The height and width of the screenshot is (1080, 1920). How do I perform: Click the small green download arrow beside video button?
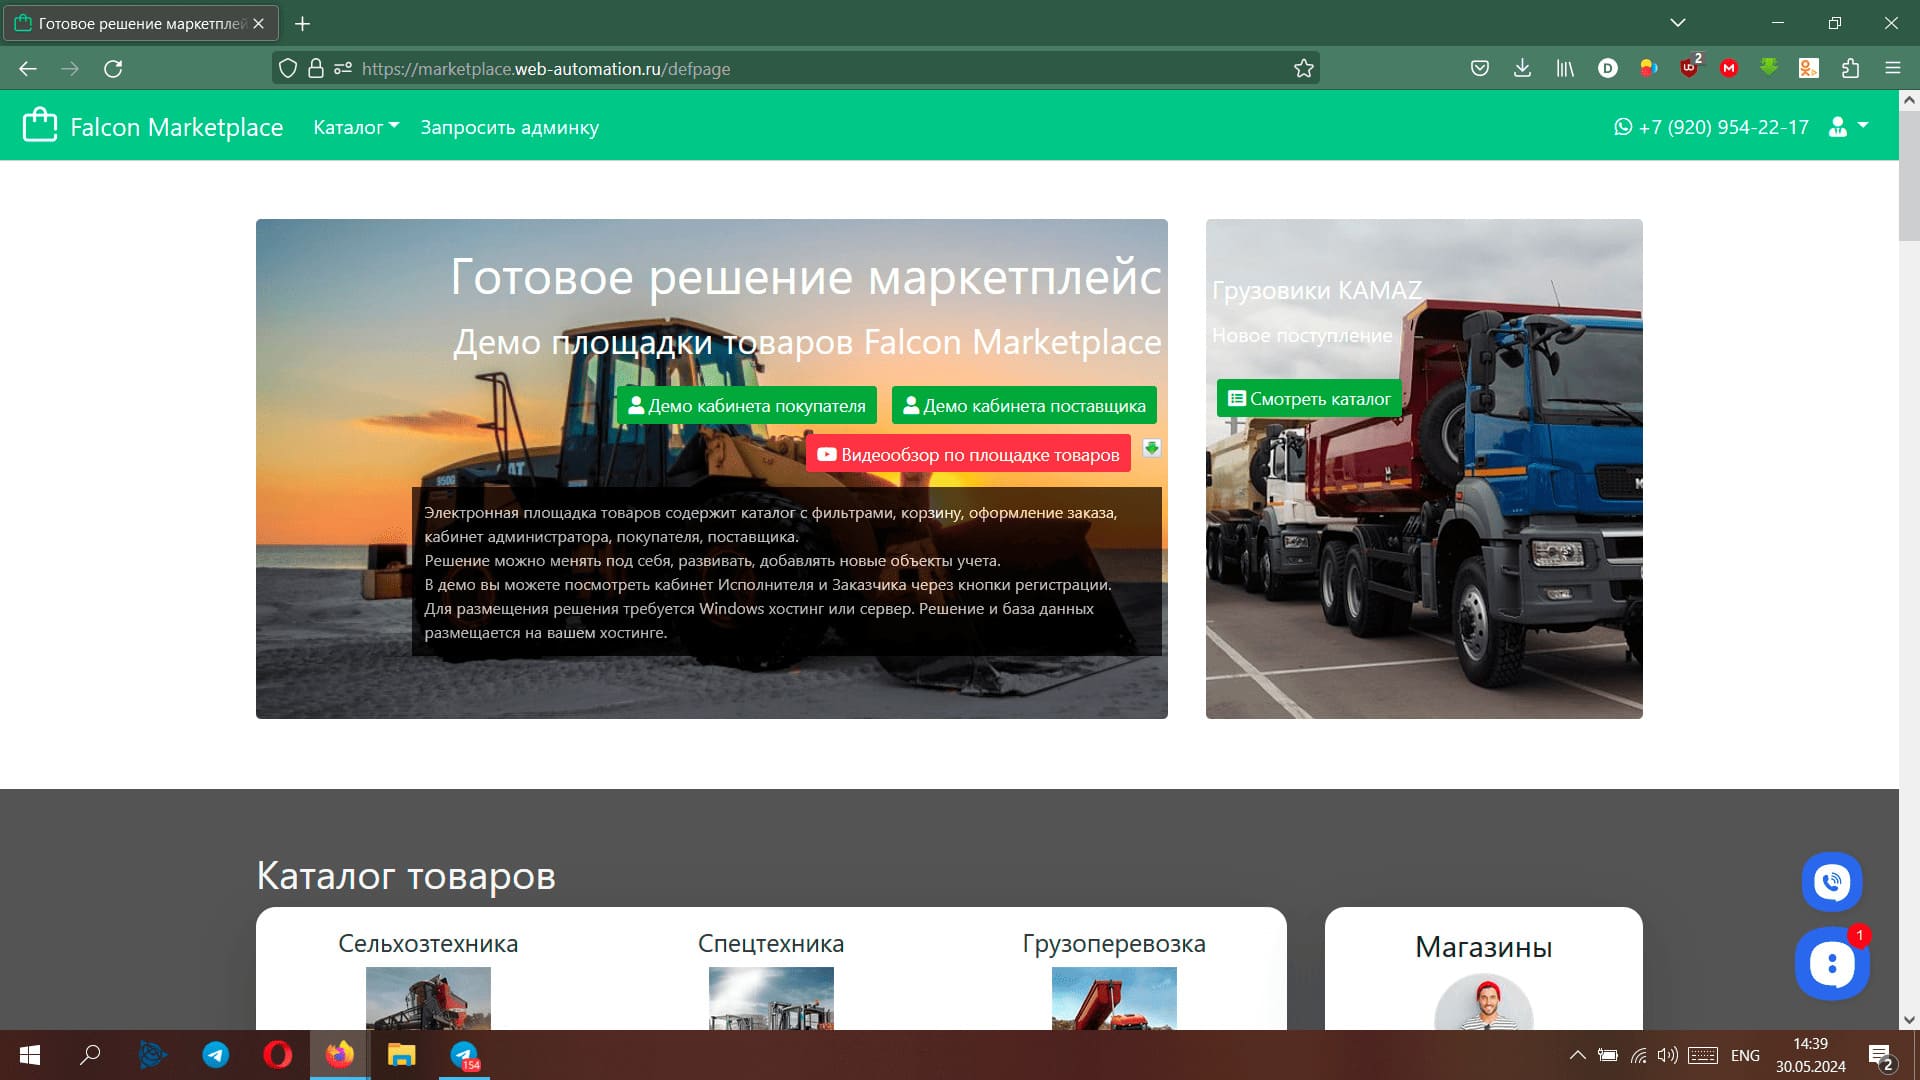(x=1152, y=448)
